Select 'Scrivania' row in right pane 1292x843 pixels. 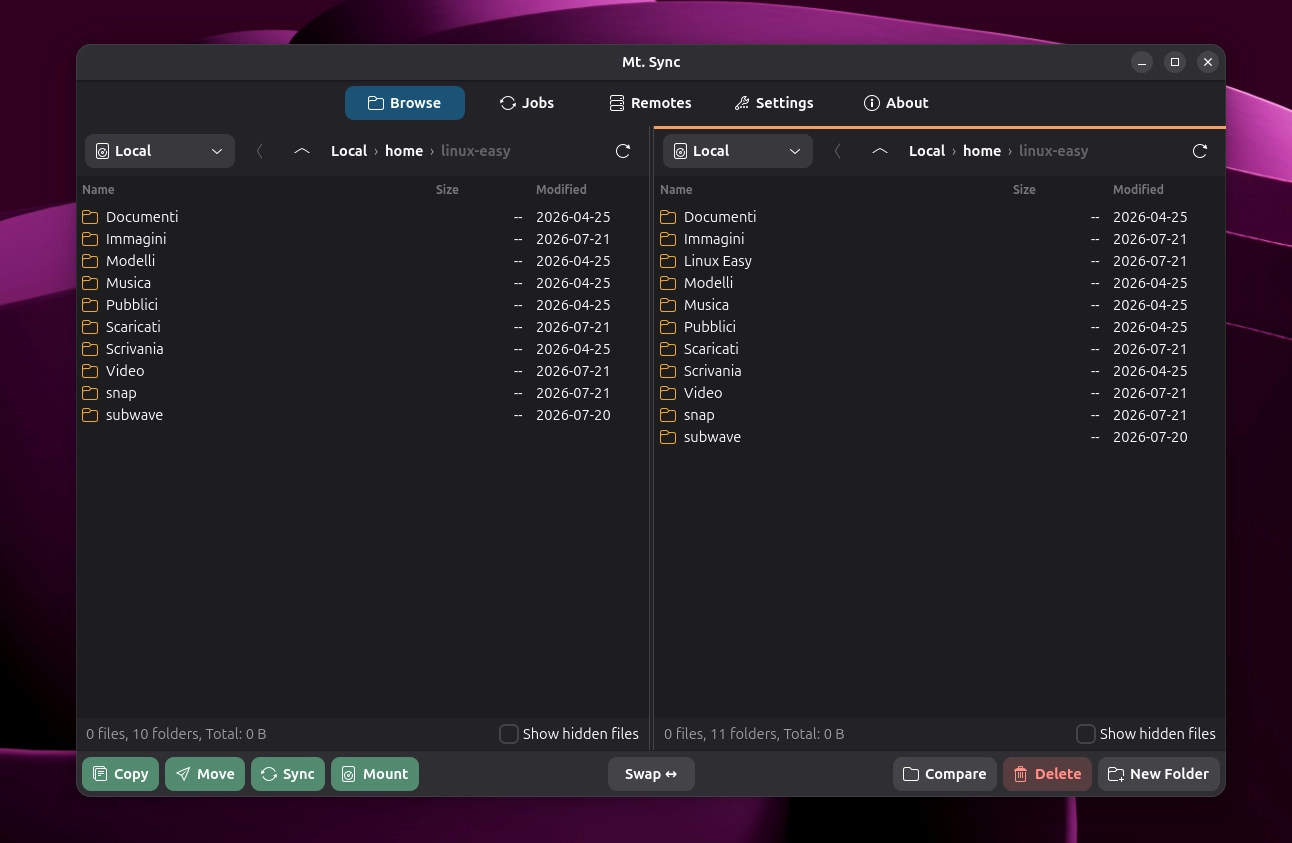click(x=940, y=371)
